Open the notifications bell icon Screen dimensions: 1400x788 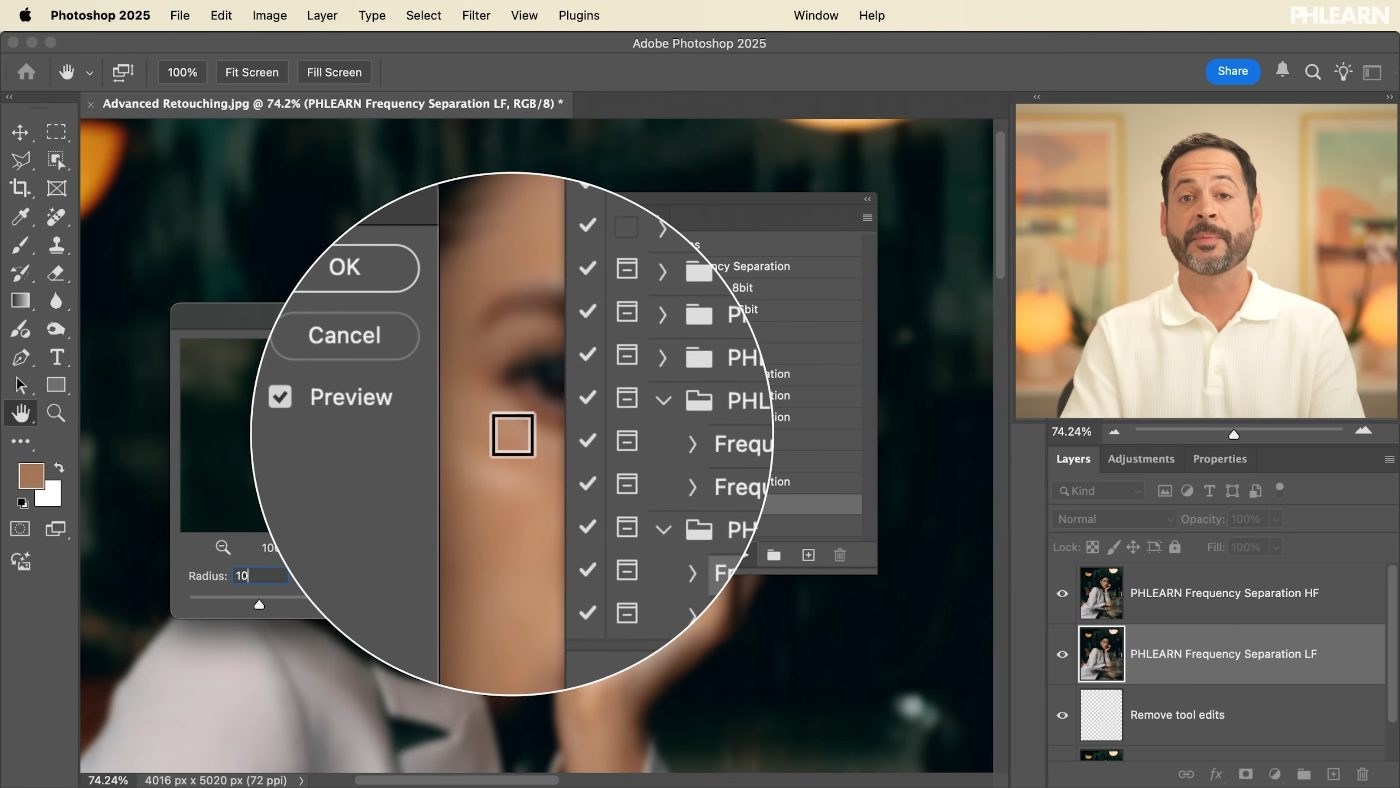pyautogui.click(x=1282, y=71)
